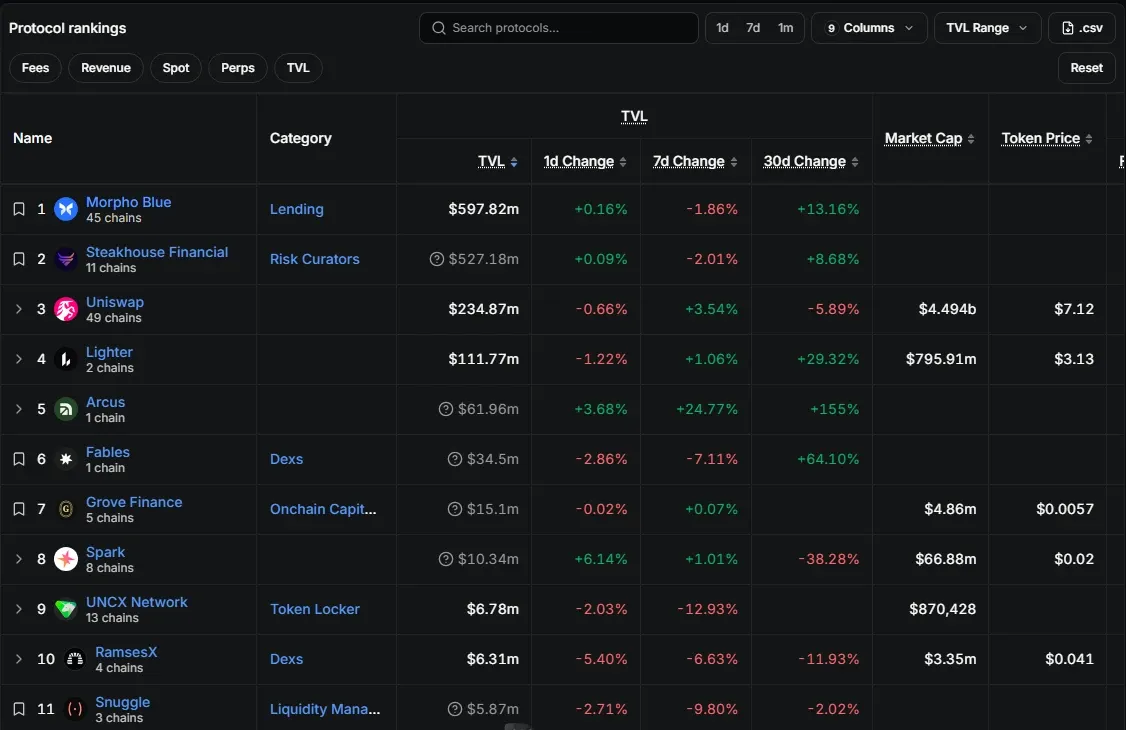Click the UNCX Network logo icon

click(x=66, y=609)
